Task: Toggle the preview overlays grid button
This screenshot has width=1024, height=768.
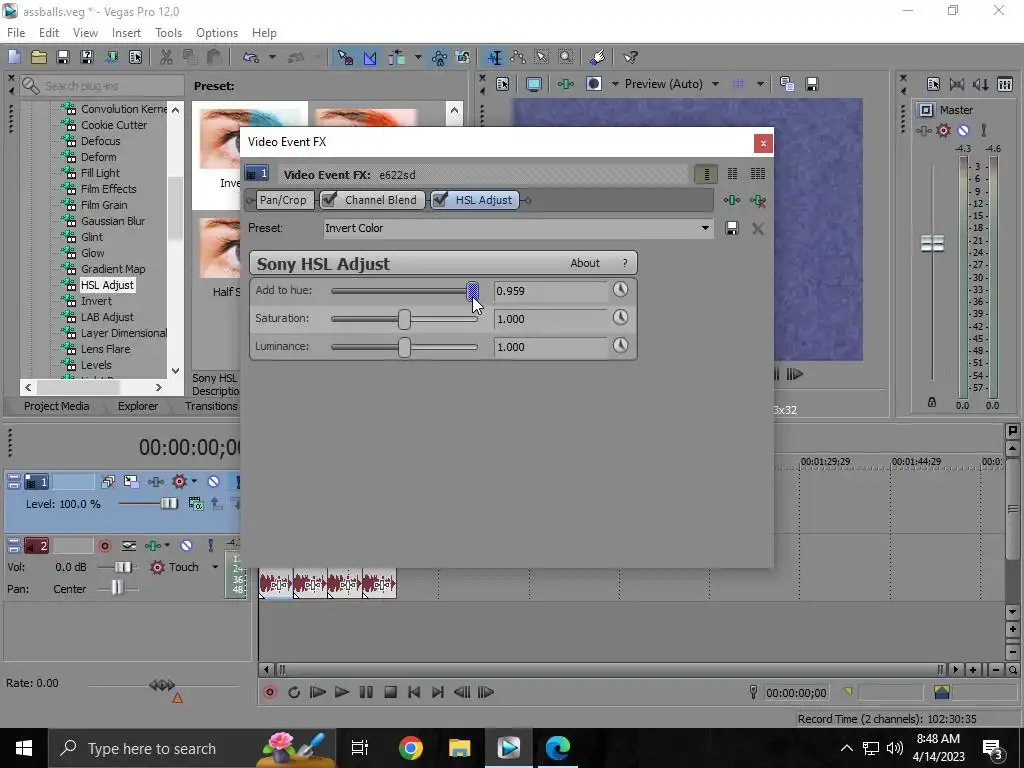Action: point(739,84)
